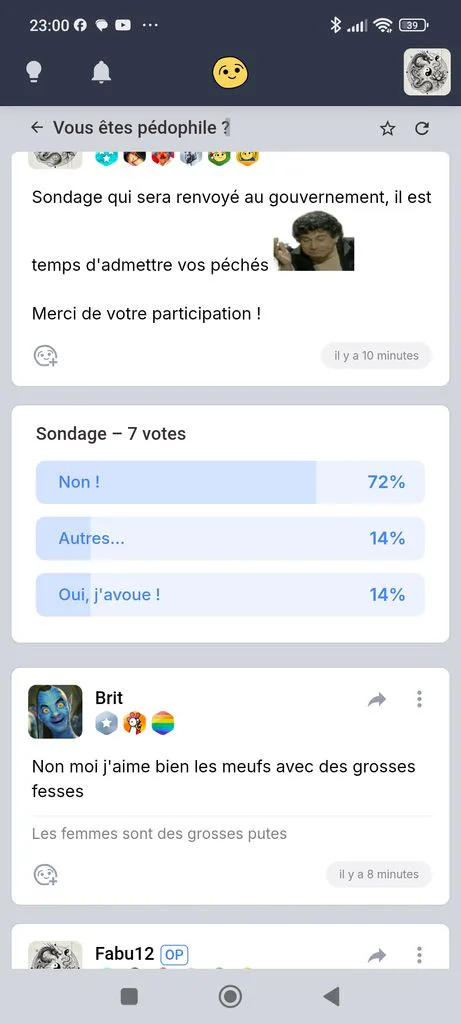The image size is (461, 1024).
Task: Tap the yellow smiley logo at the top center
Action: pos(230,72)
